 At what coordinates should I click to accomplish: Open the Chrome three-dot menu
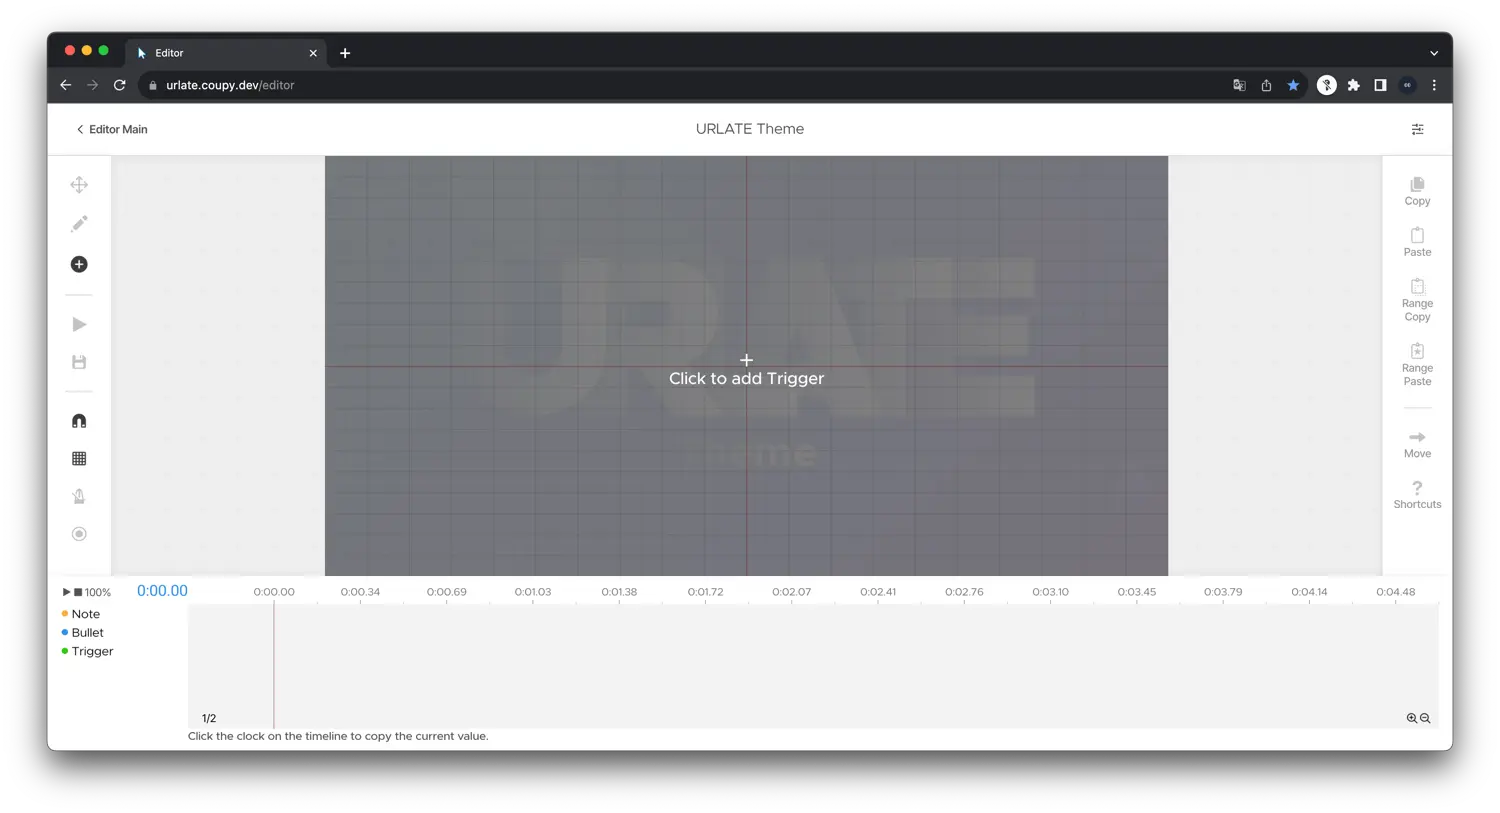(1434, 85)
